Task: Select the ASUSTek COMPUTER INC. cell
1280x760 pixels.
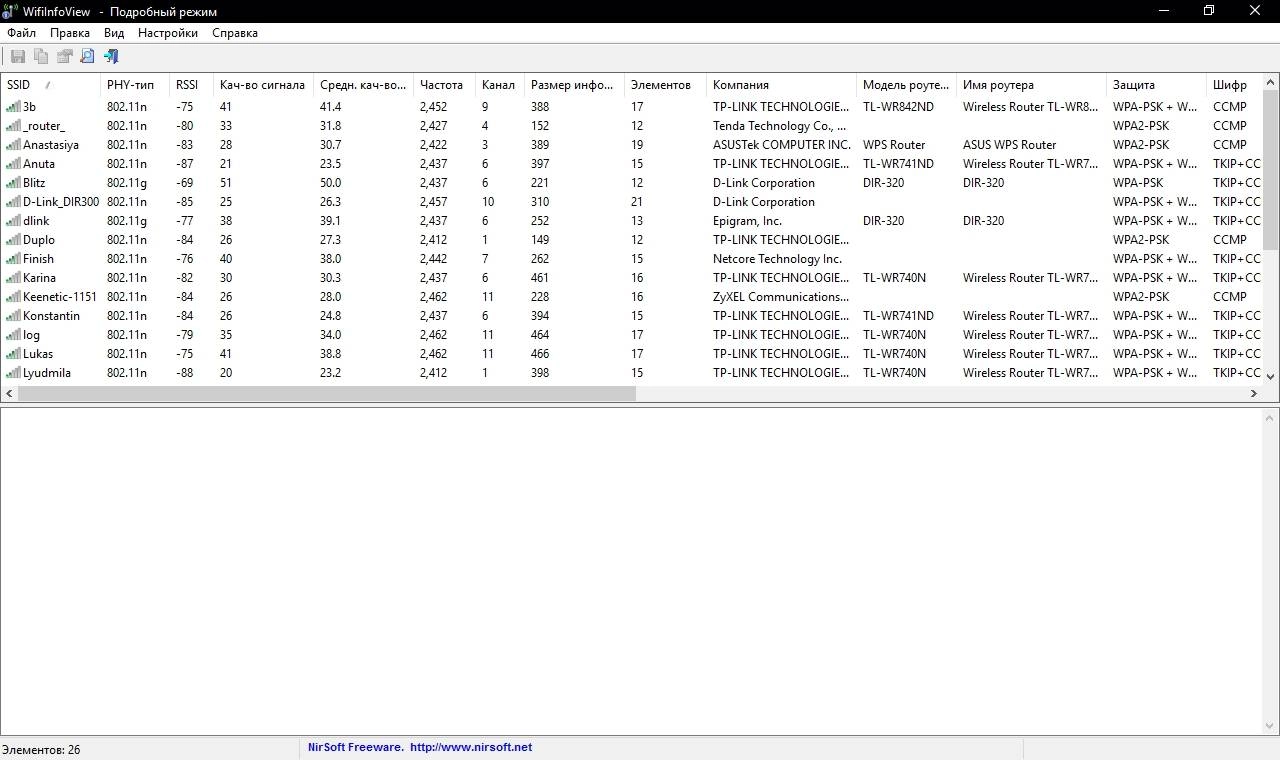Action: [x=781, y=145]
